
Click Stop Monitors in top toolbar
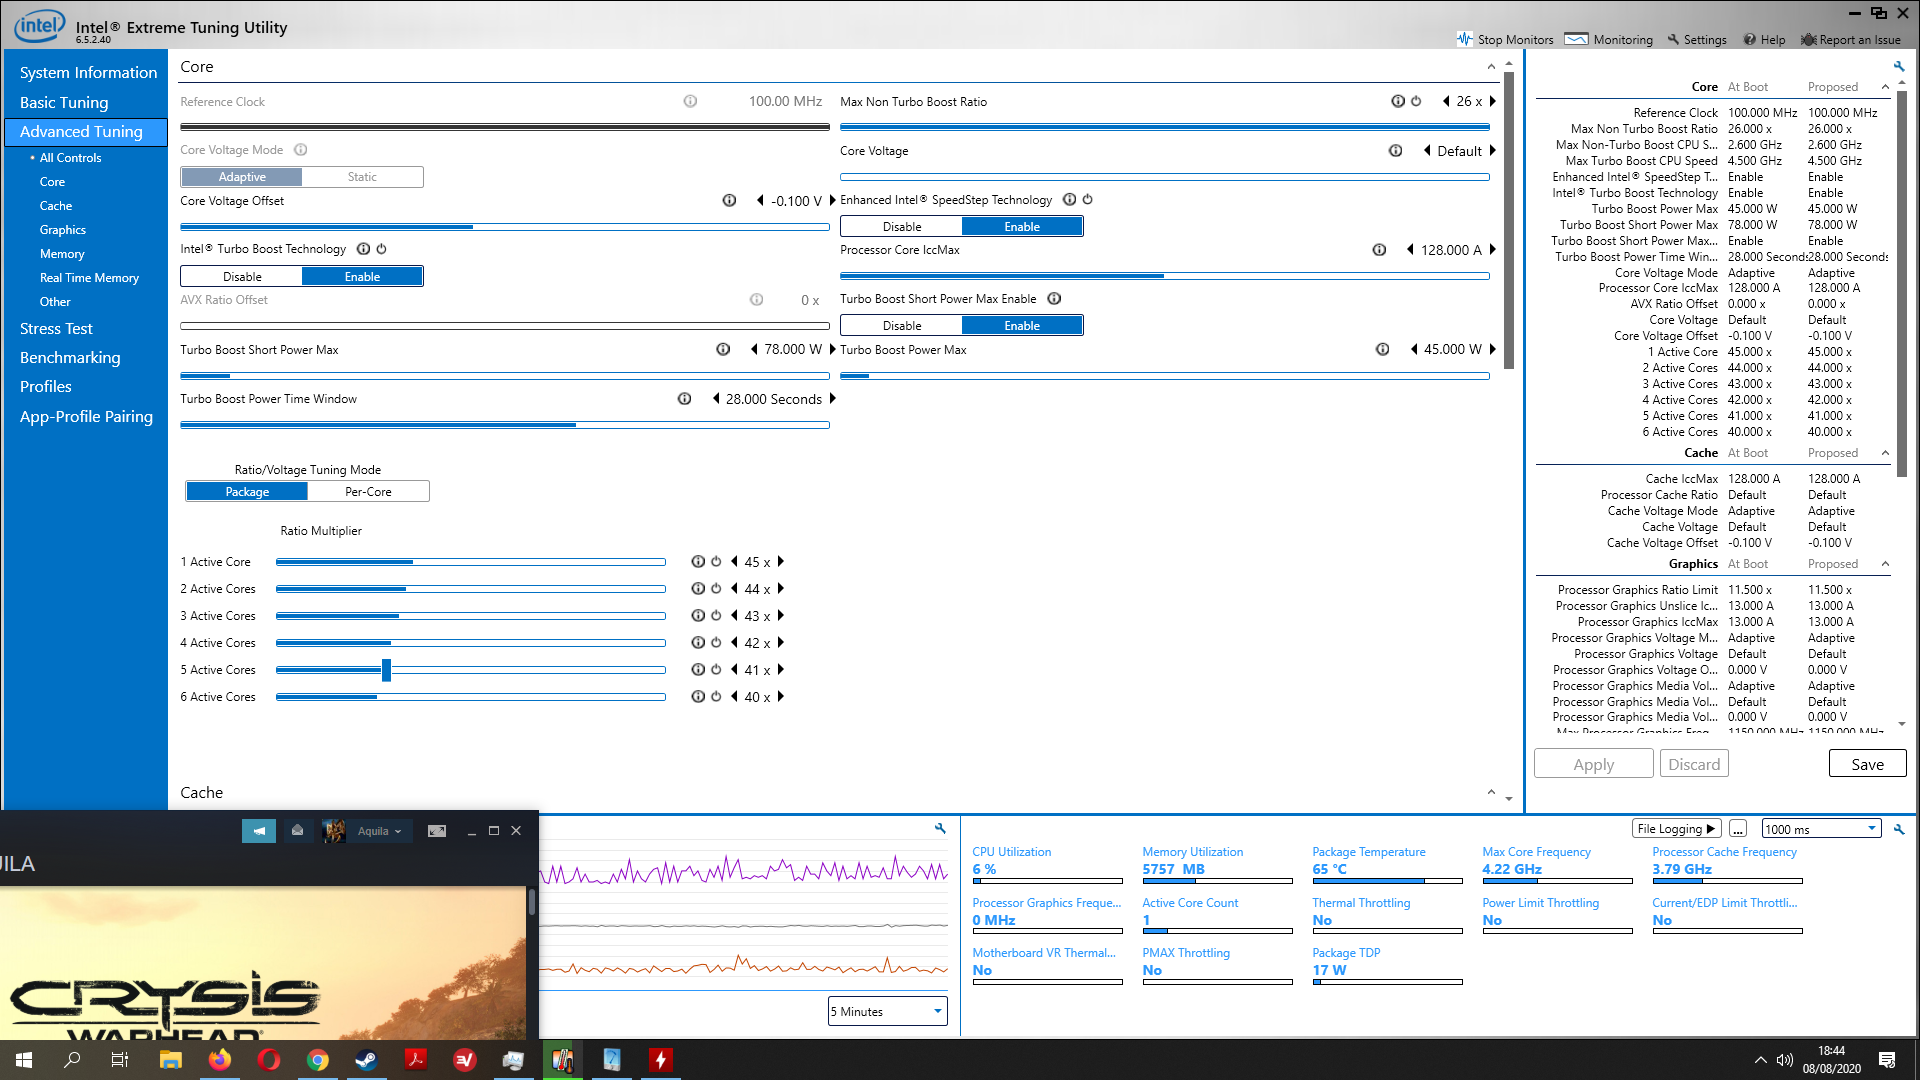1505,40
